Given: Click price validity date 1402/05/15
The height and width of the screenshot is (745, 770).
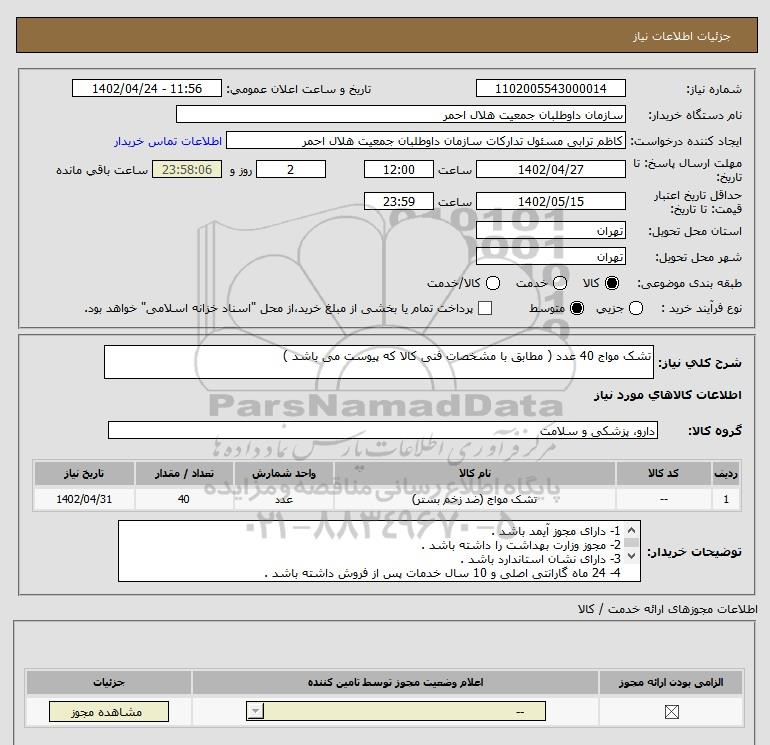Looking at the screenshot, I should pos(550,201).
